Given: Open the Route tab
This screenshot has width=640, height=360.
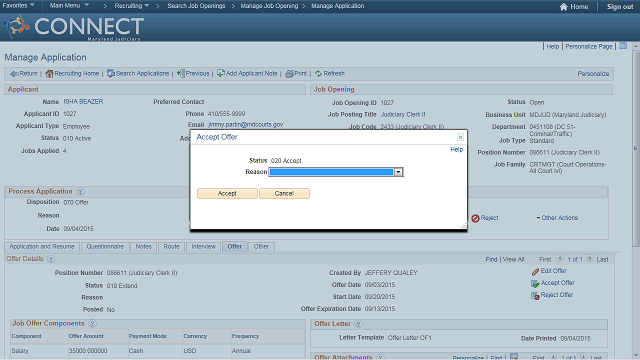Looking at the screenshot, I should 171,247.
